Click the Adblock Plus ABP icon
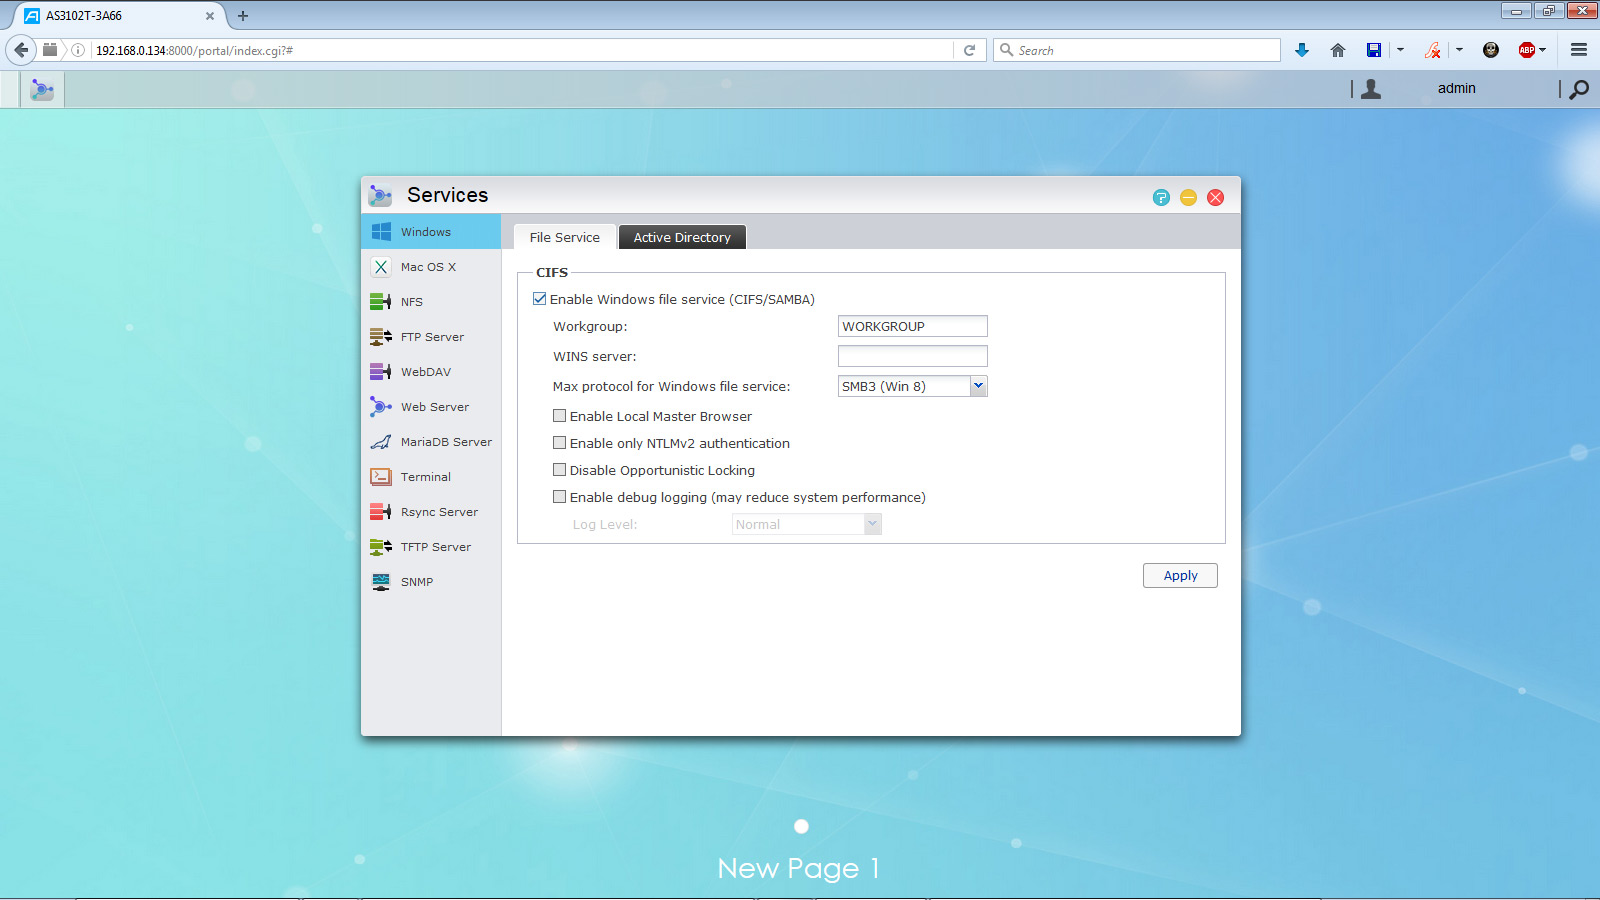Screen dimensions: 1600x900 coord(1526,50)
